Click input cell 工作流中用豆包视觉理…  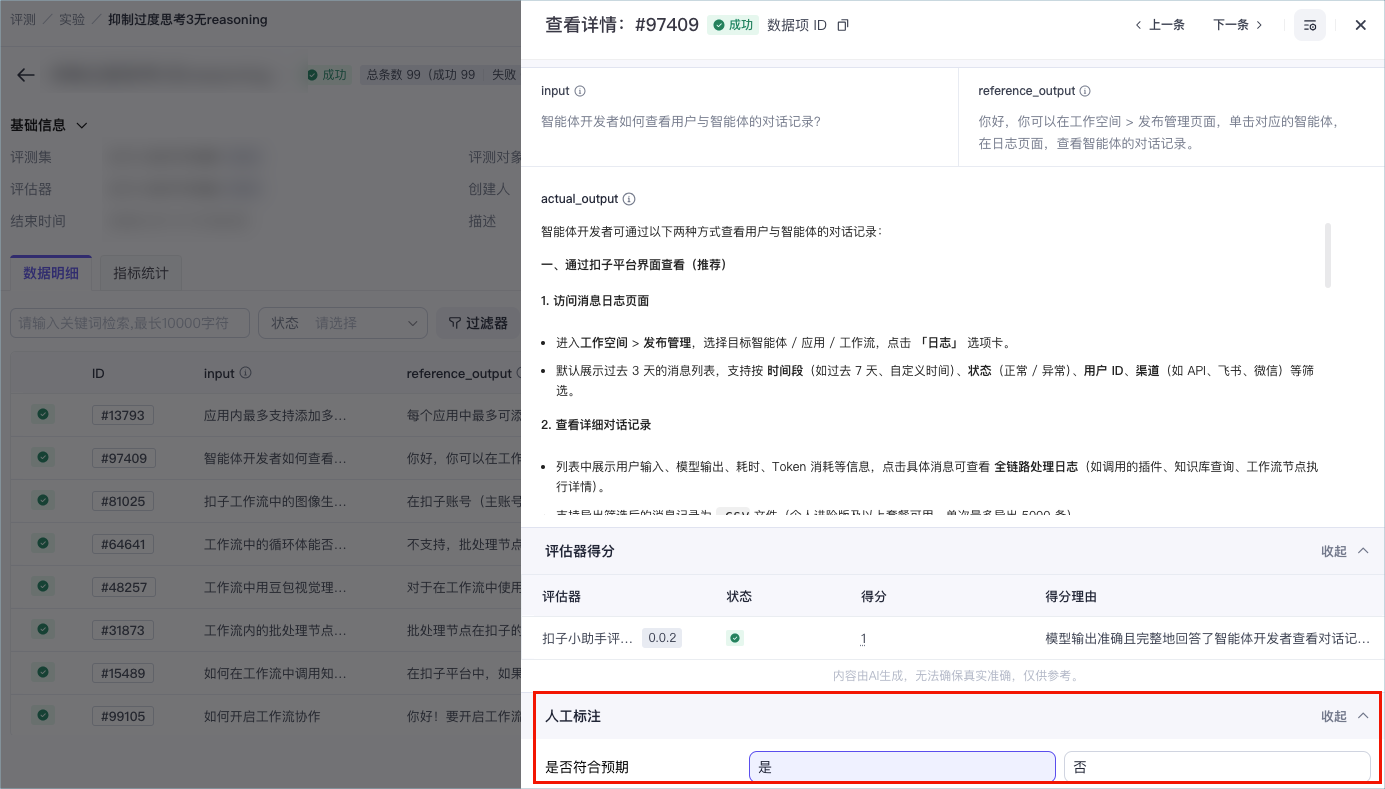[x=275, y=587]
